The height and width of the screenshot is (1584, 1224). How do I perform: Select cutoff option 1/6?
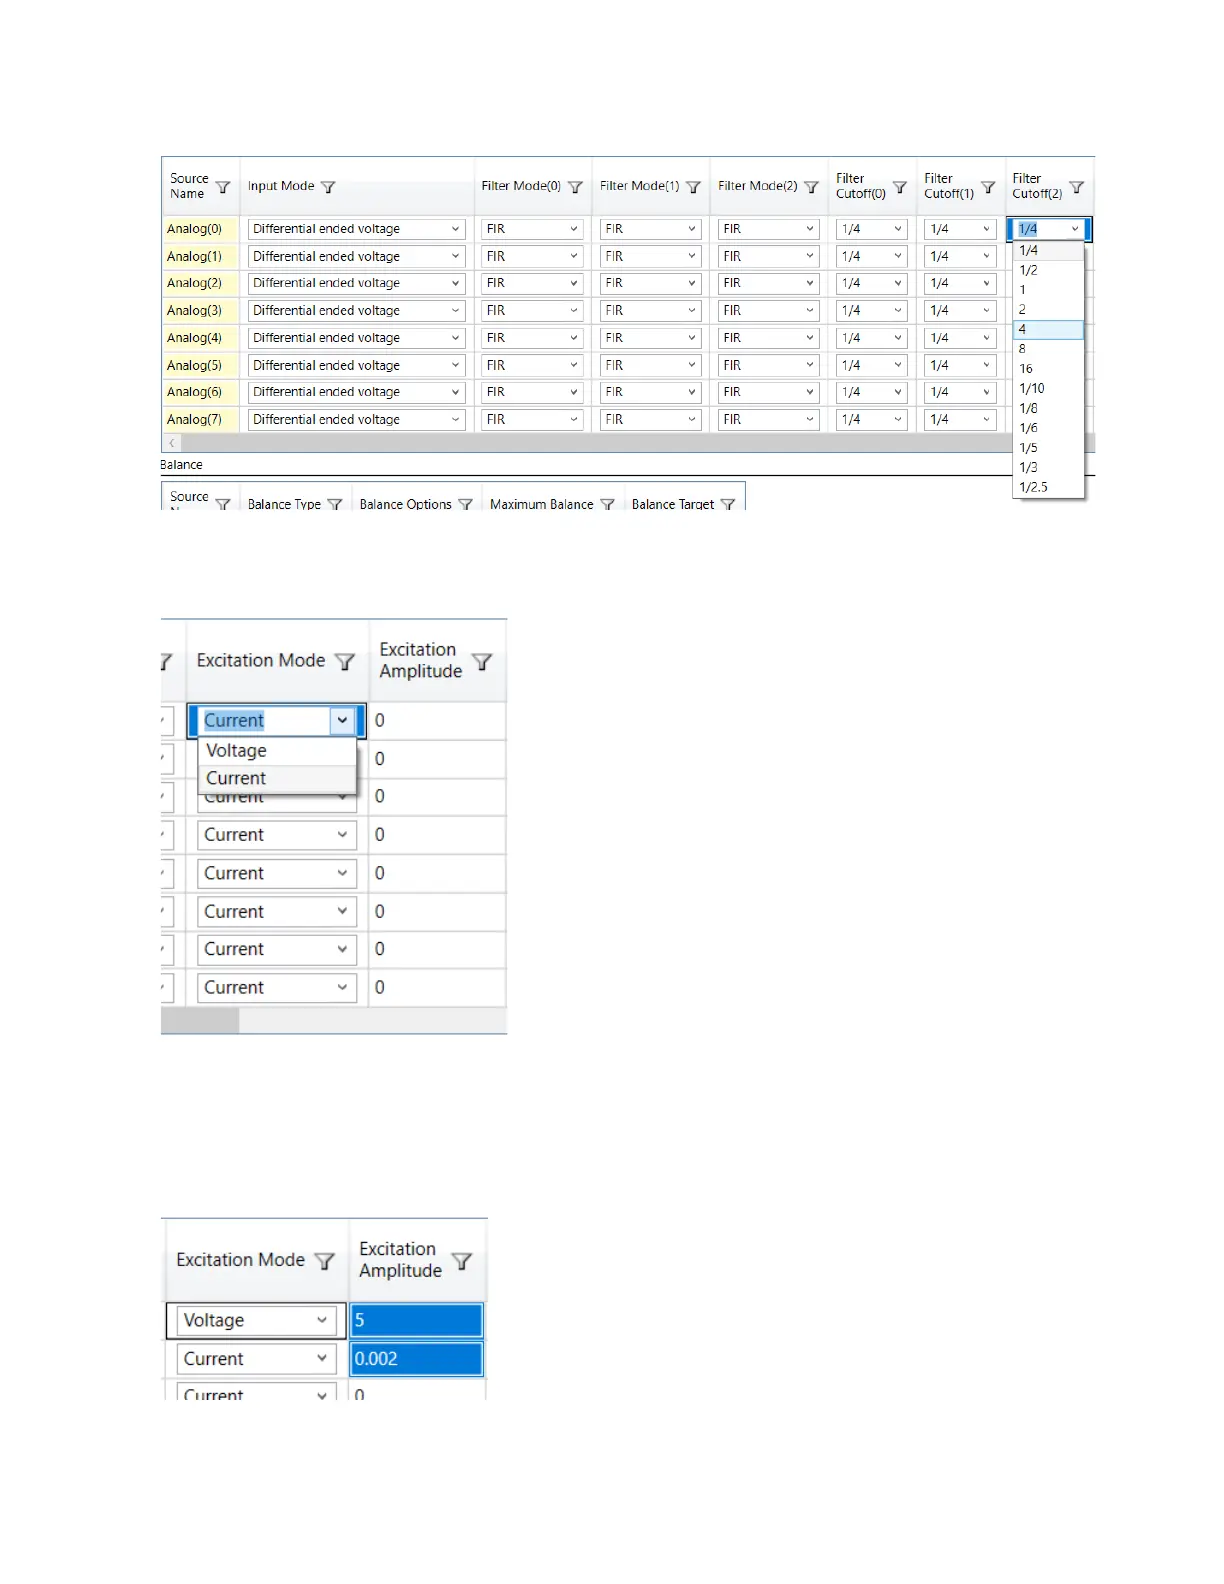click(1048, 428)
